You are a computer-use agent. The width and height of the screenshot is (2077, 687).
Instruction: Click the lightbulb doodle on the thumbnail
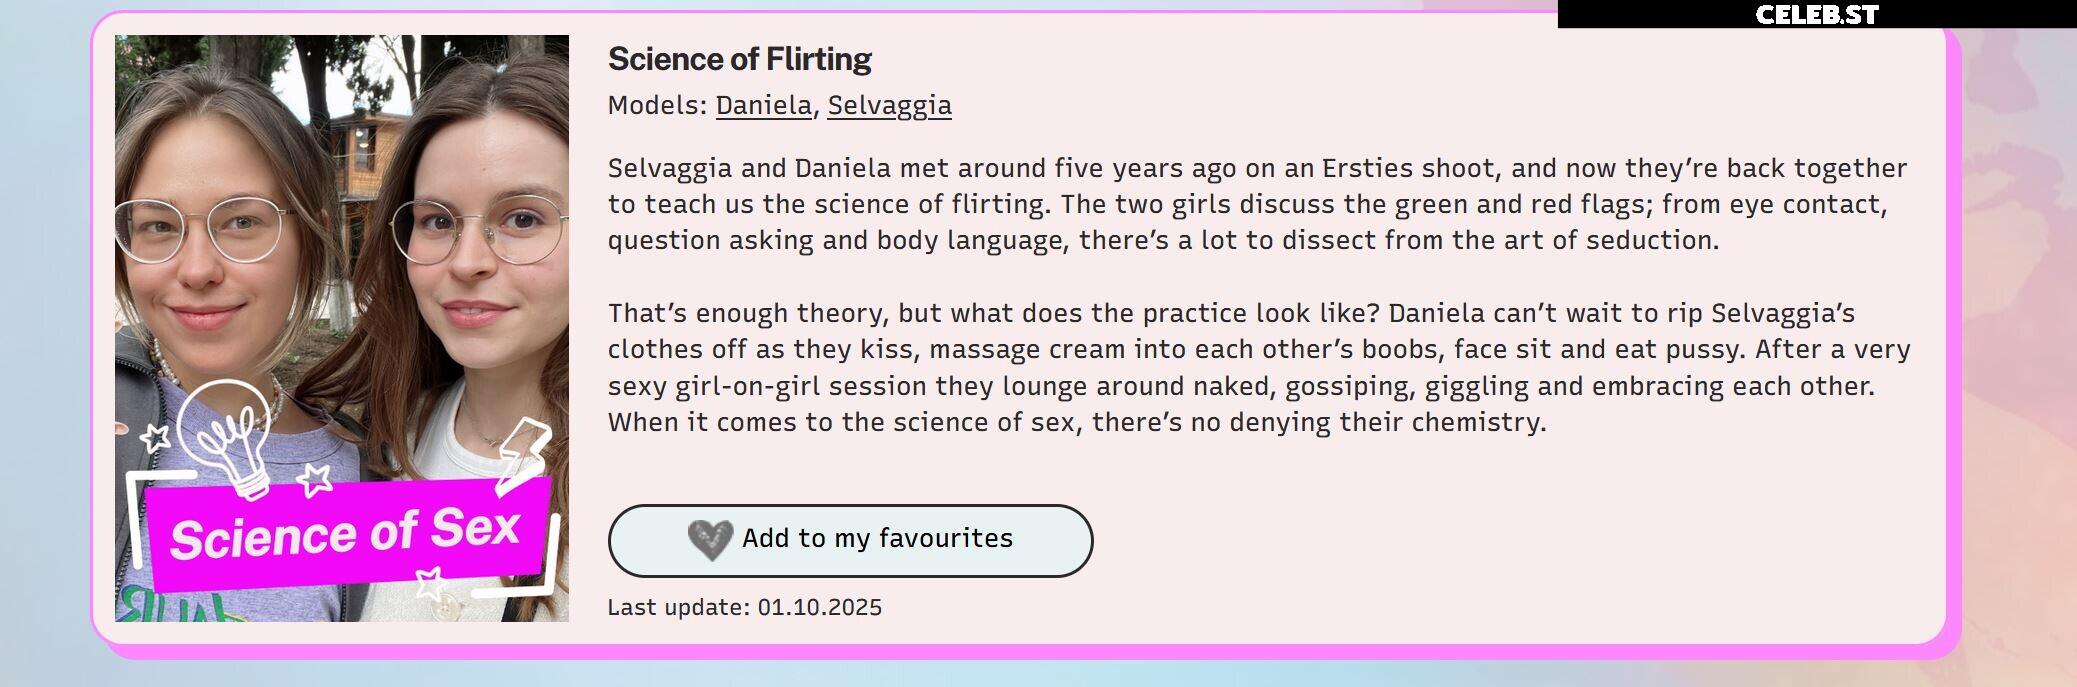tap(227, 438)
